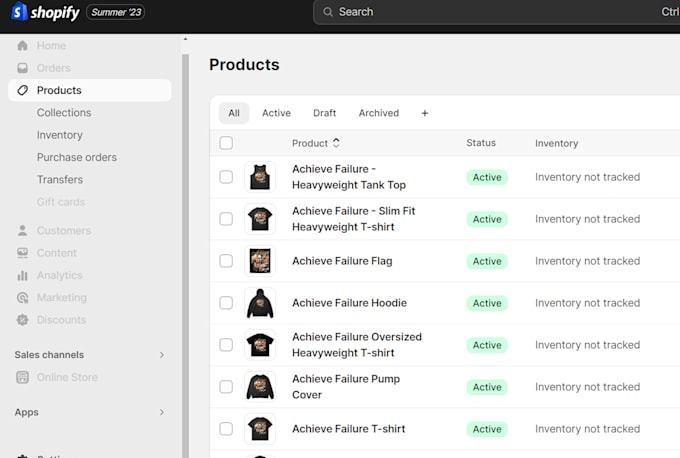The width and height of the screenshot is (680, 458).
Task: Check Oversized Heavyweight T-shirt checkbox
Action: click(x=226, y=345)
